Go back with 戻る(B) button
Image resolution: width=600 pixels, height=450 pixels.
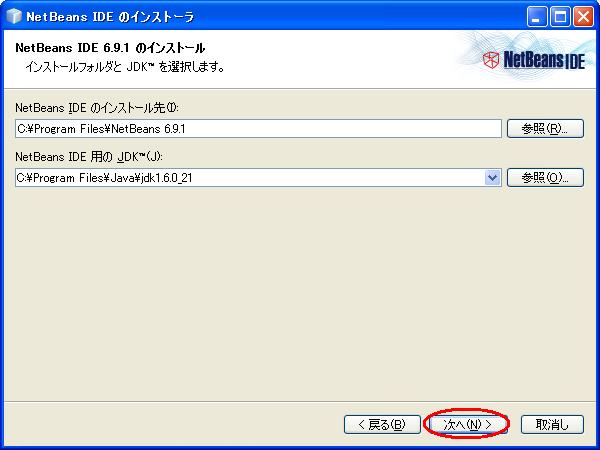(x=382, y=424)
